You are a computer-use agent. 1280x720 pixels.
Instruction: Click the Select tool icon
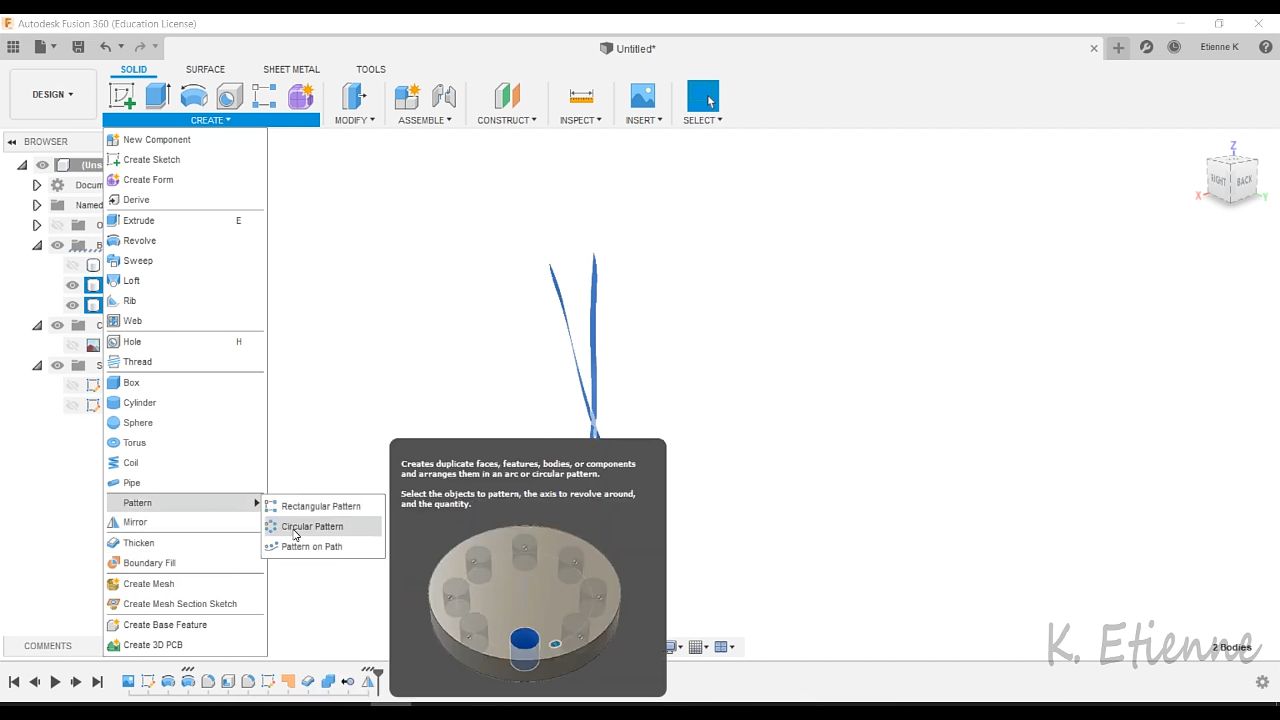click(x=703, y=96)
